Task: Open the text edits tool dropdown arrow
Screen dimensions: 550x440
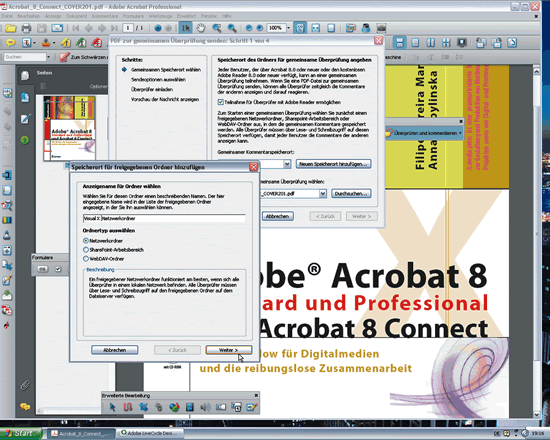Action: point(34,43)
